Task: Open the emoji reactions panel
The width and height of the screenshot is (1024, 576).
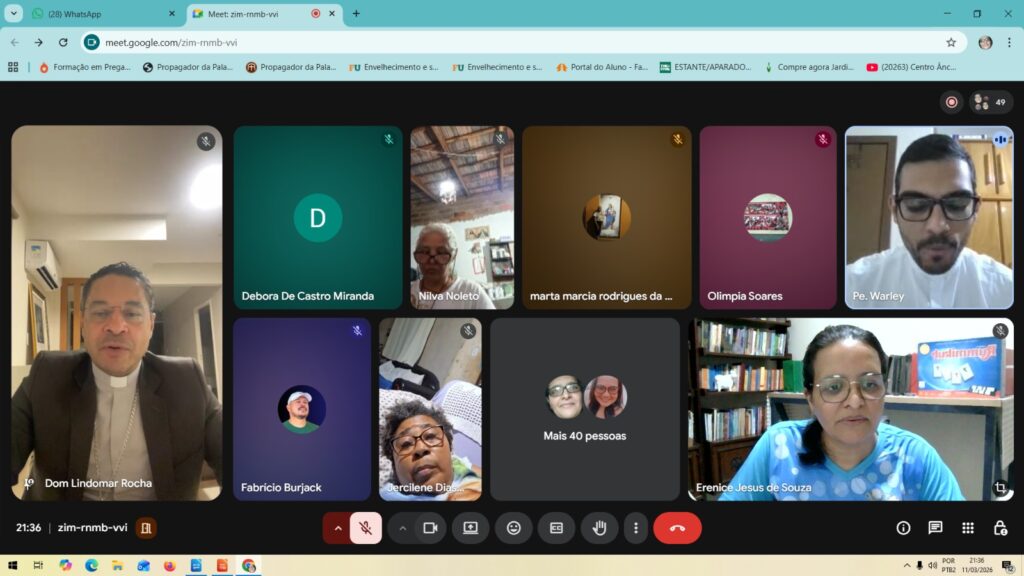Action: tap(513, 528)
